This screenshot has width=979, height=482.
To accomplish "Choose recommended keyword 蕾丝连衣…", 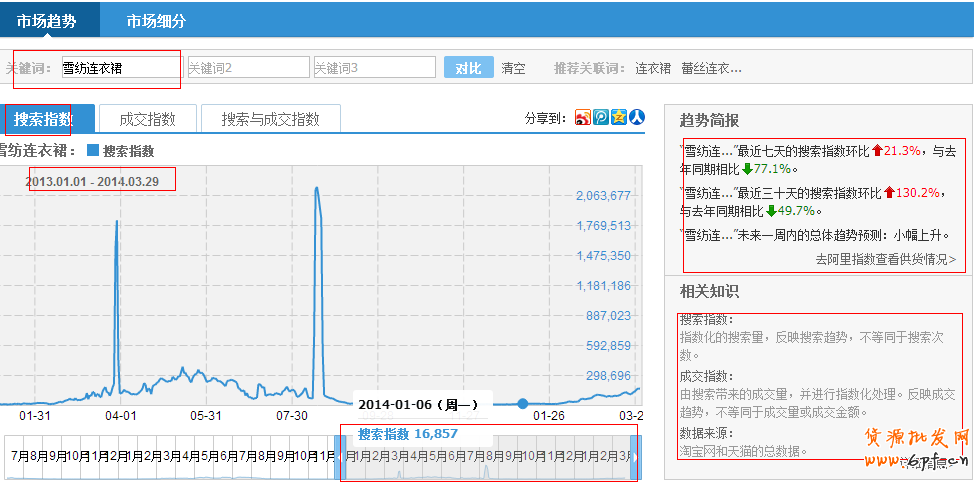I will tap(711, 68).
